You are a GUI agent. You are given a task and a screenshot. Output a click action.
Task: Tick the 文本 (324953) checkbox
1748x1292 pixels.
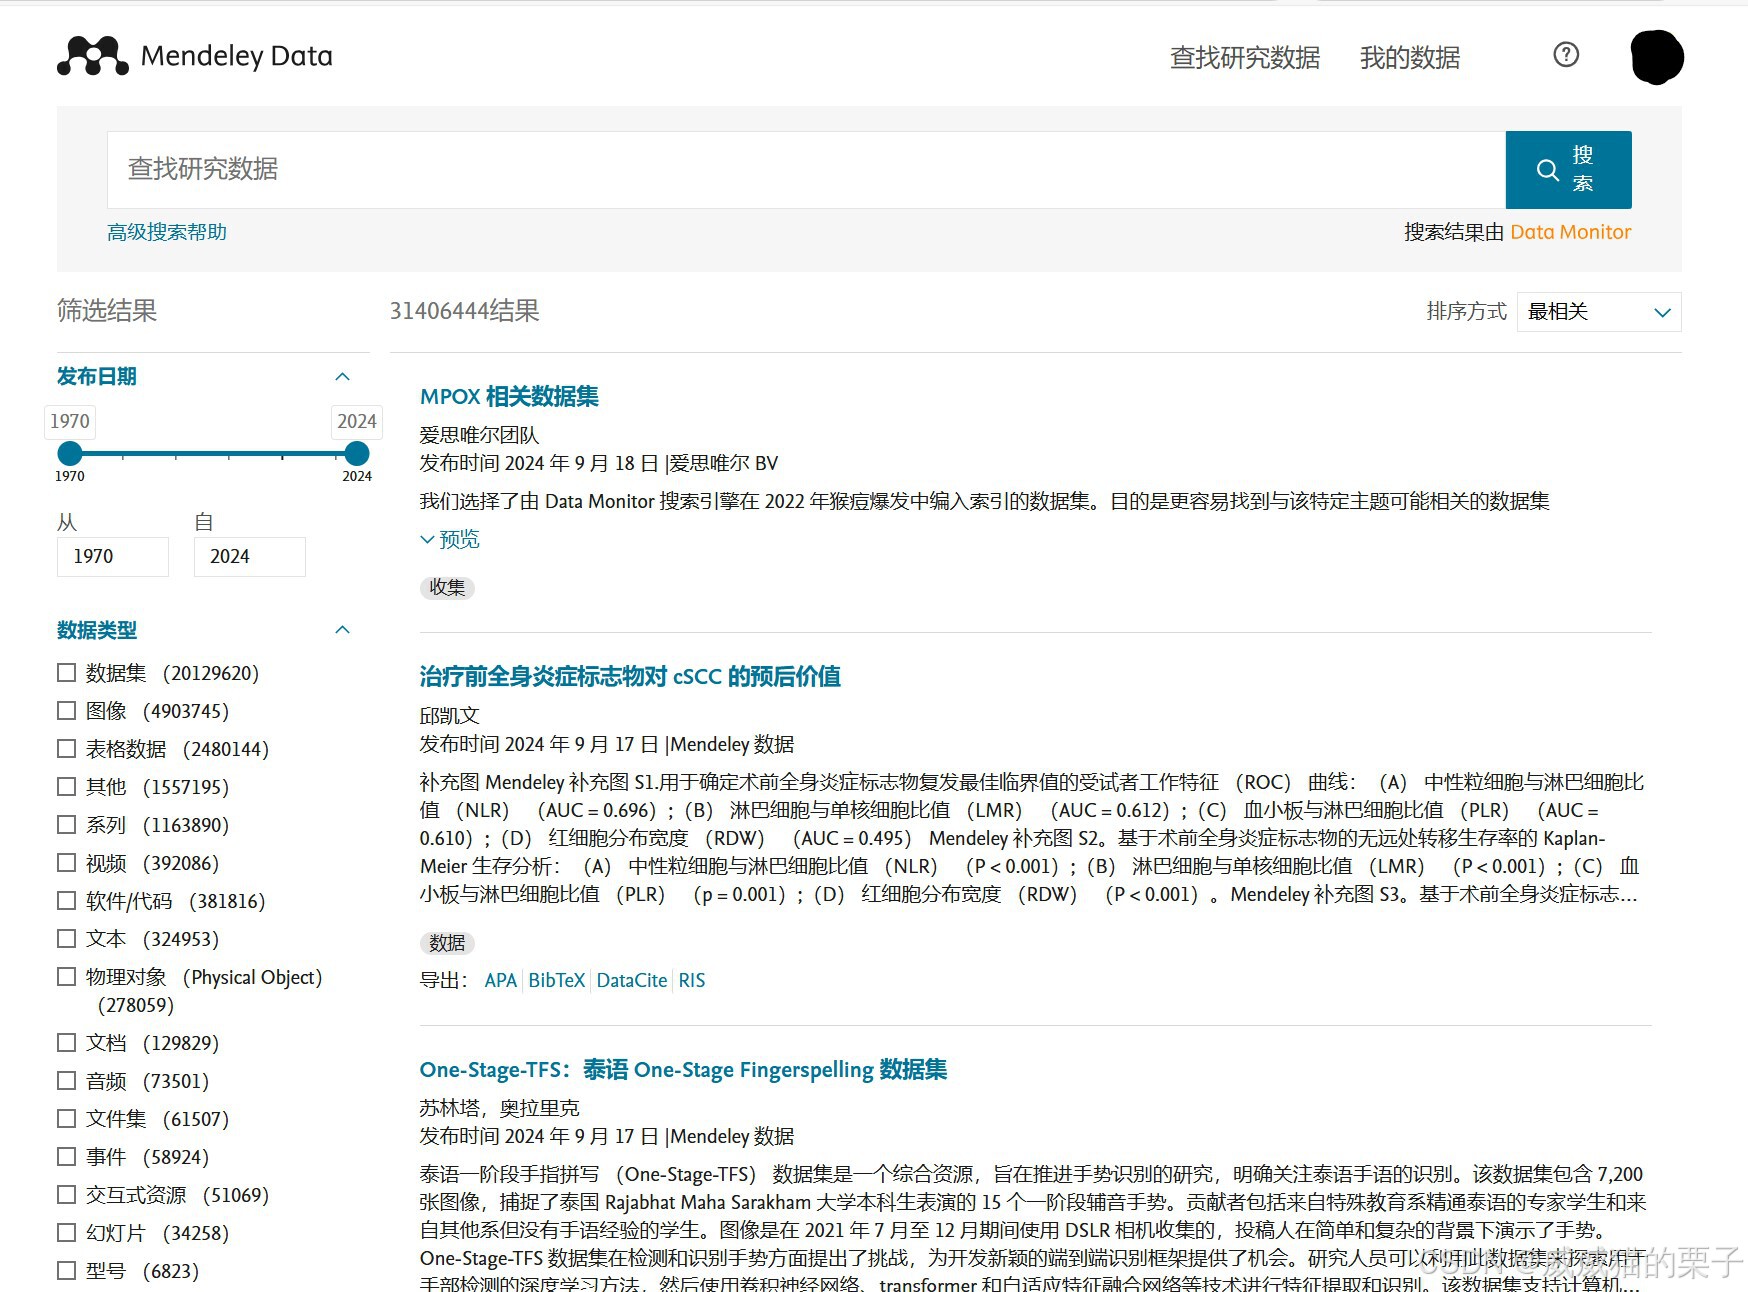pyautogui.click(x=67, y=939)
